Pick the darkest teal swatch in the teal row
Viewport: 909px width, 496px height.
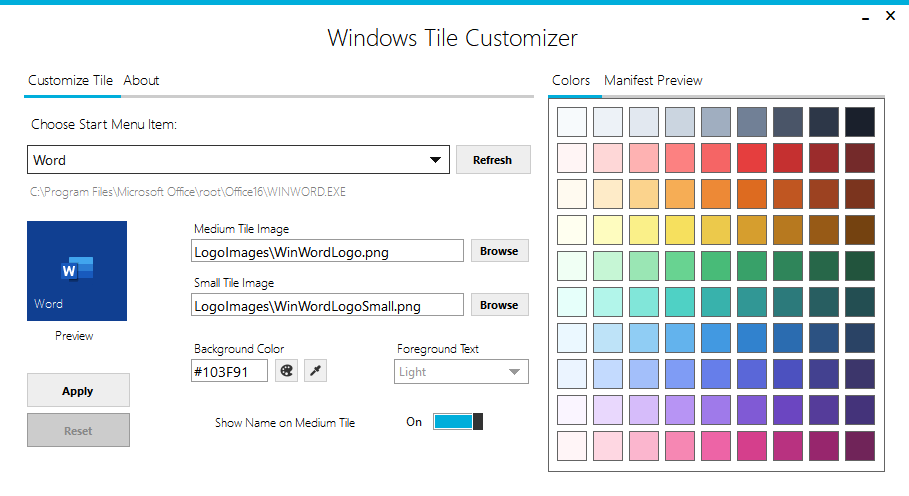860,301
